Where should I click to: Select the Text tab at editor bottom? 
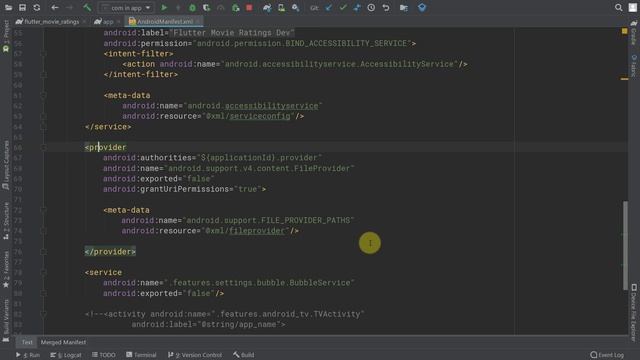[27, 342]
